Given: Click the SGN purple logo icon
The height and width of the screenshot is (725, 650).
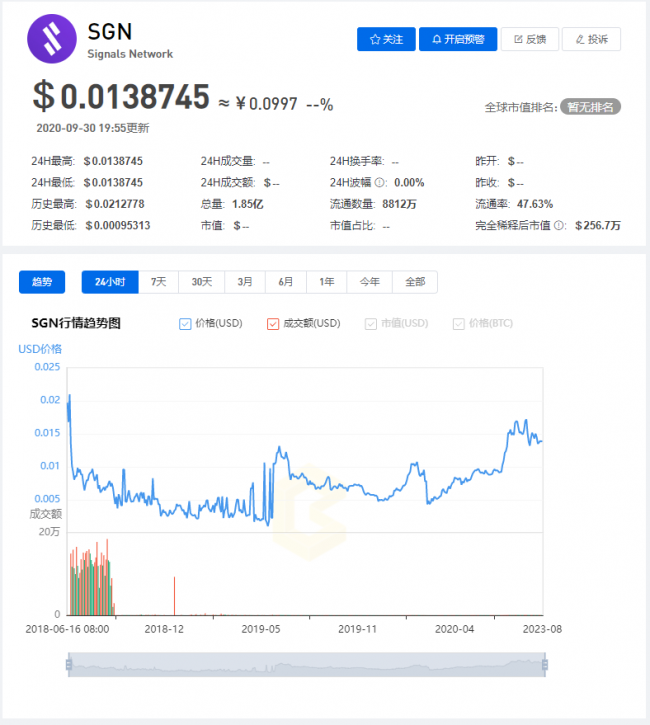Looking at the screenshot, I should tap(52, 39).
